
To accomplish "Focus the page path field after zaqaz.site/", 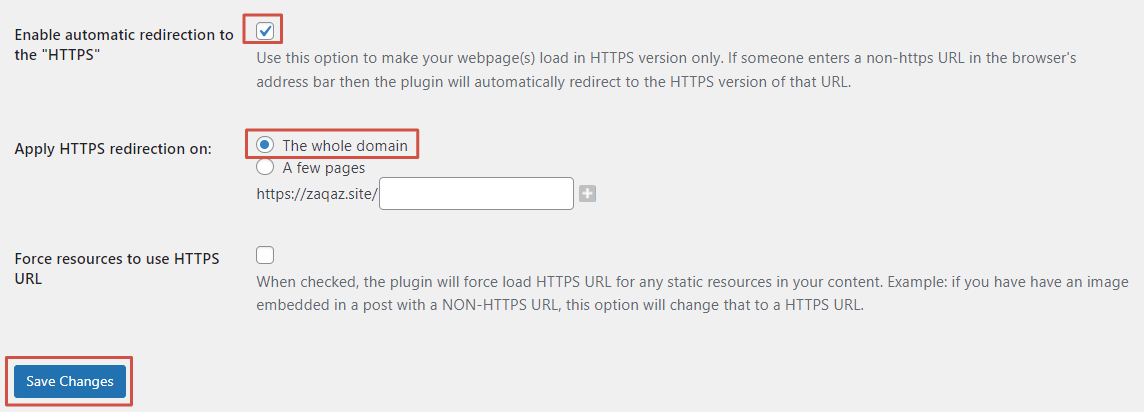I will click(x=476, y=194).
